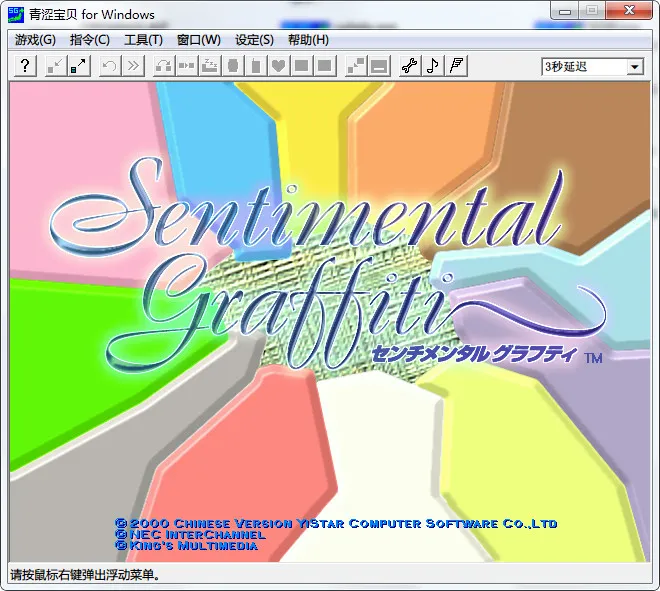
Task: Open the 工具(T) menu
Action: point(143,40)
